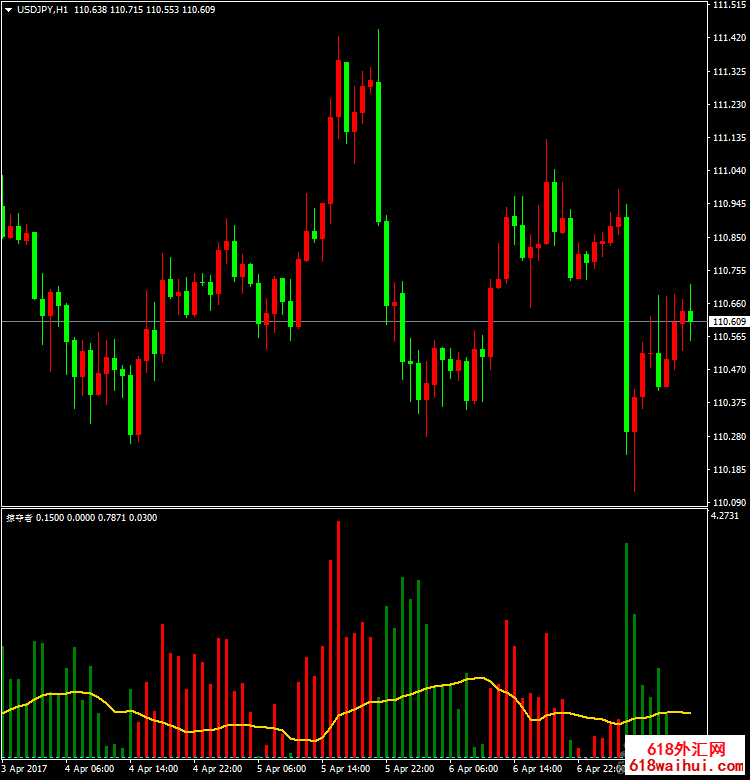Click the 5 Apr 14:00 time label
750x780 pixels.
pos(346,770)
